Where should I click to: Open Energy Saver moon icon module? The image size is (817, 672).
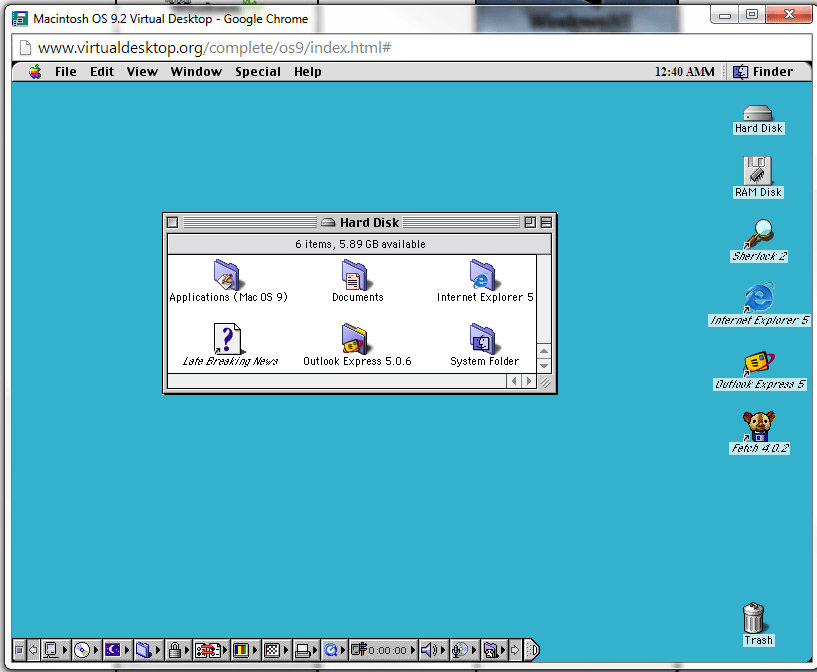pos(113,650)
